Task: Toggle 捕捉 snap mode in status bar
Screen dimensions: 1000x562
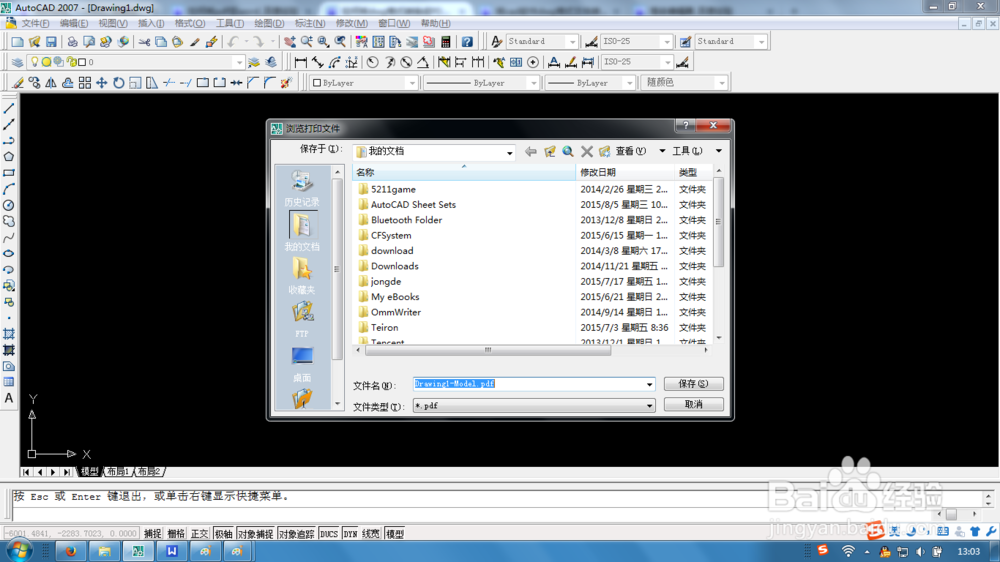Action: tap(152, 534)
